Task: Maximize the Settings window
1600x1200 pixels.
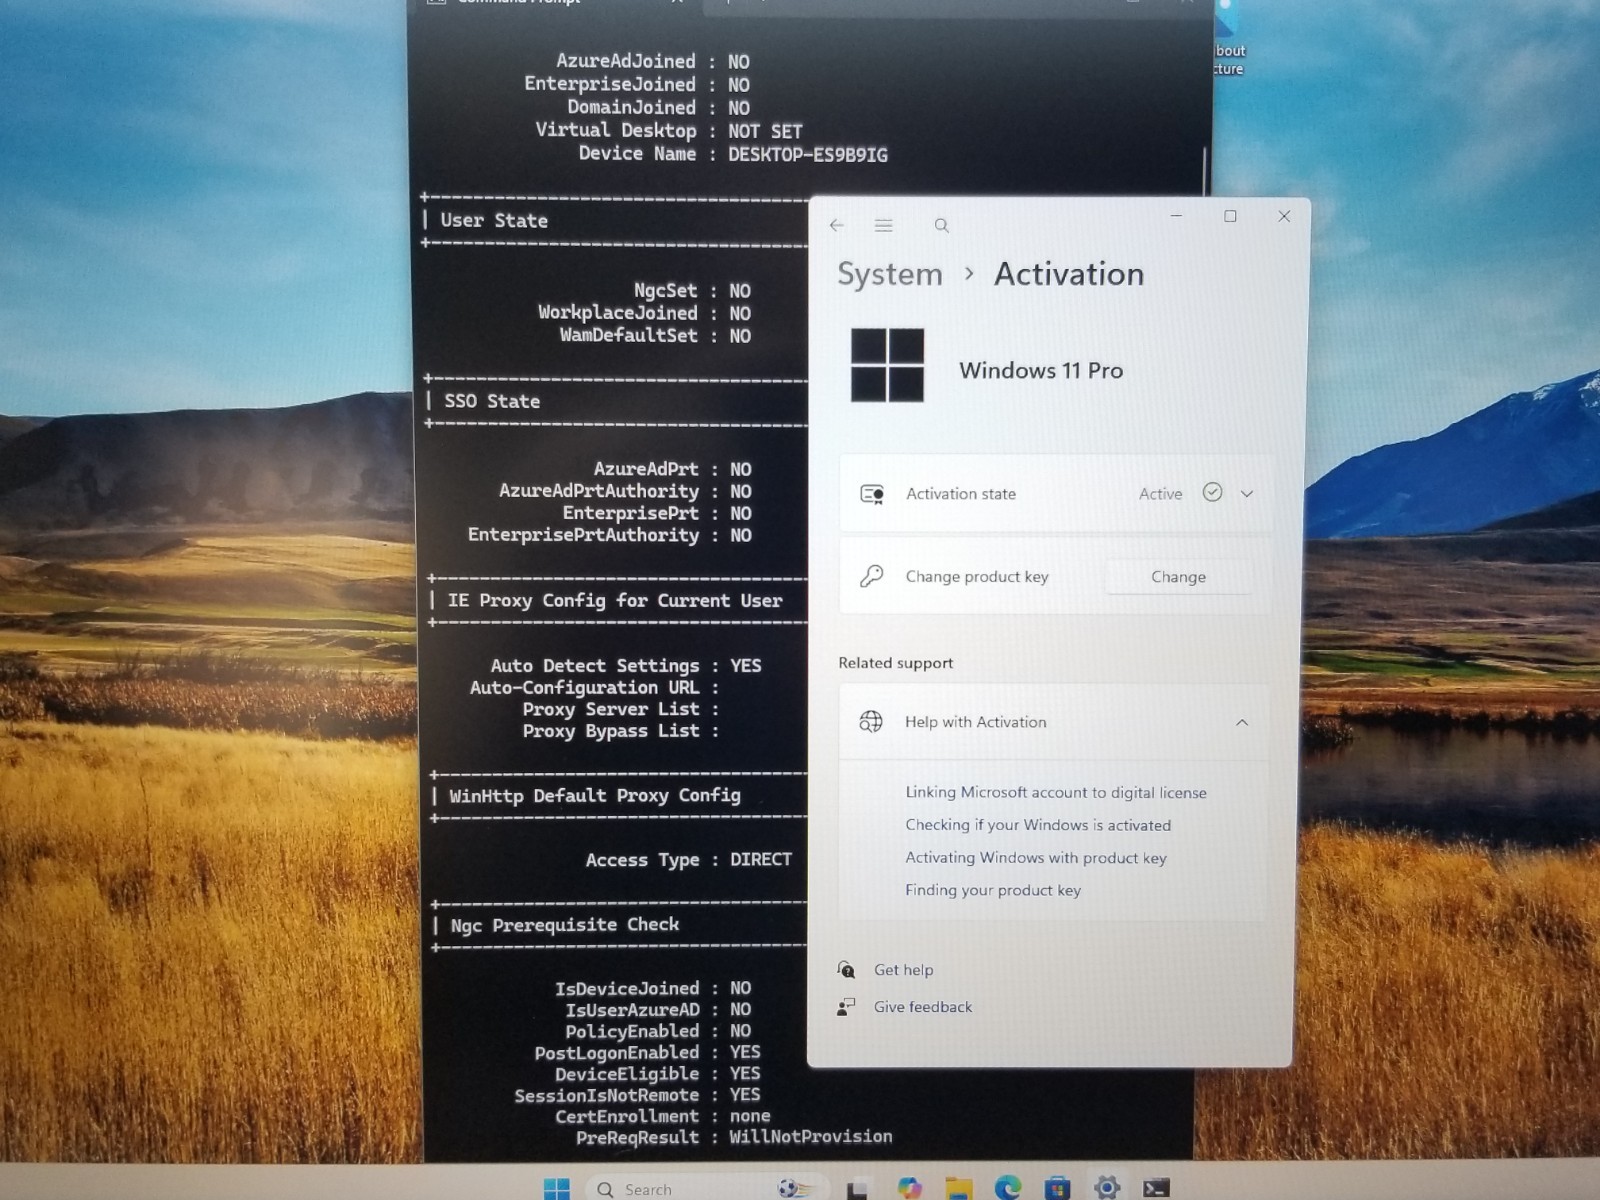Action: 1230,216
